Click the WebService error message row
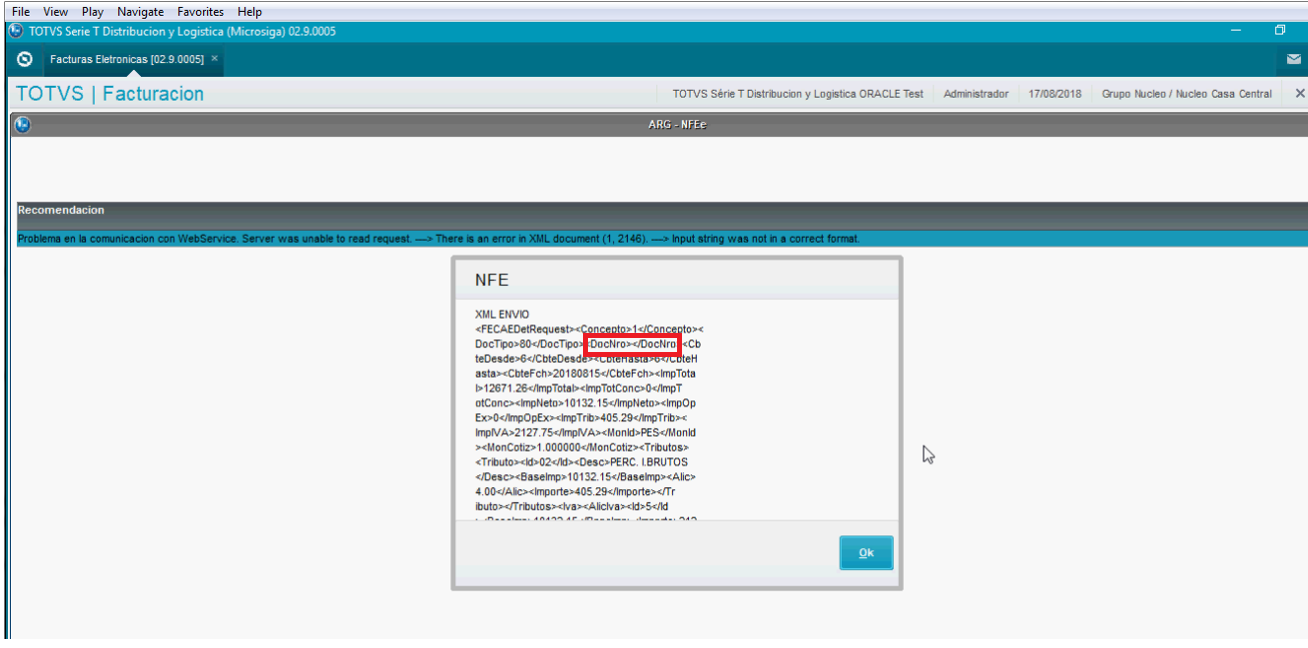1308x648 pixels. [x=662, y=239]
